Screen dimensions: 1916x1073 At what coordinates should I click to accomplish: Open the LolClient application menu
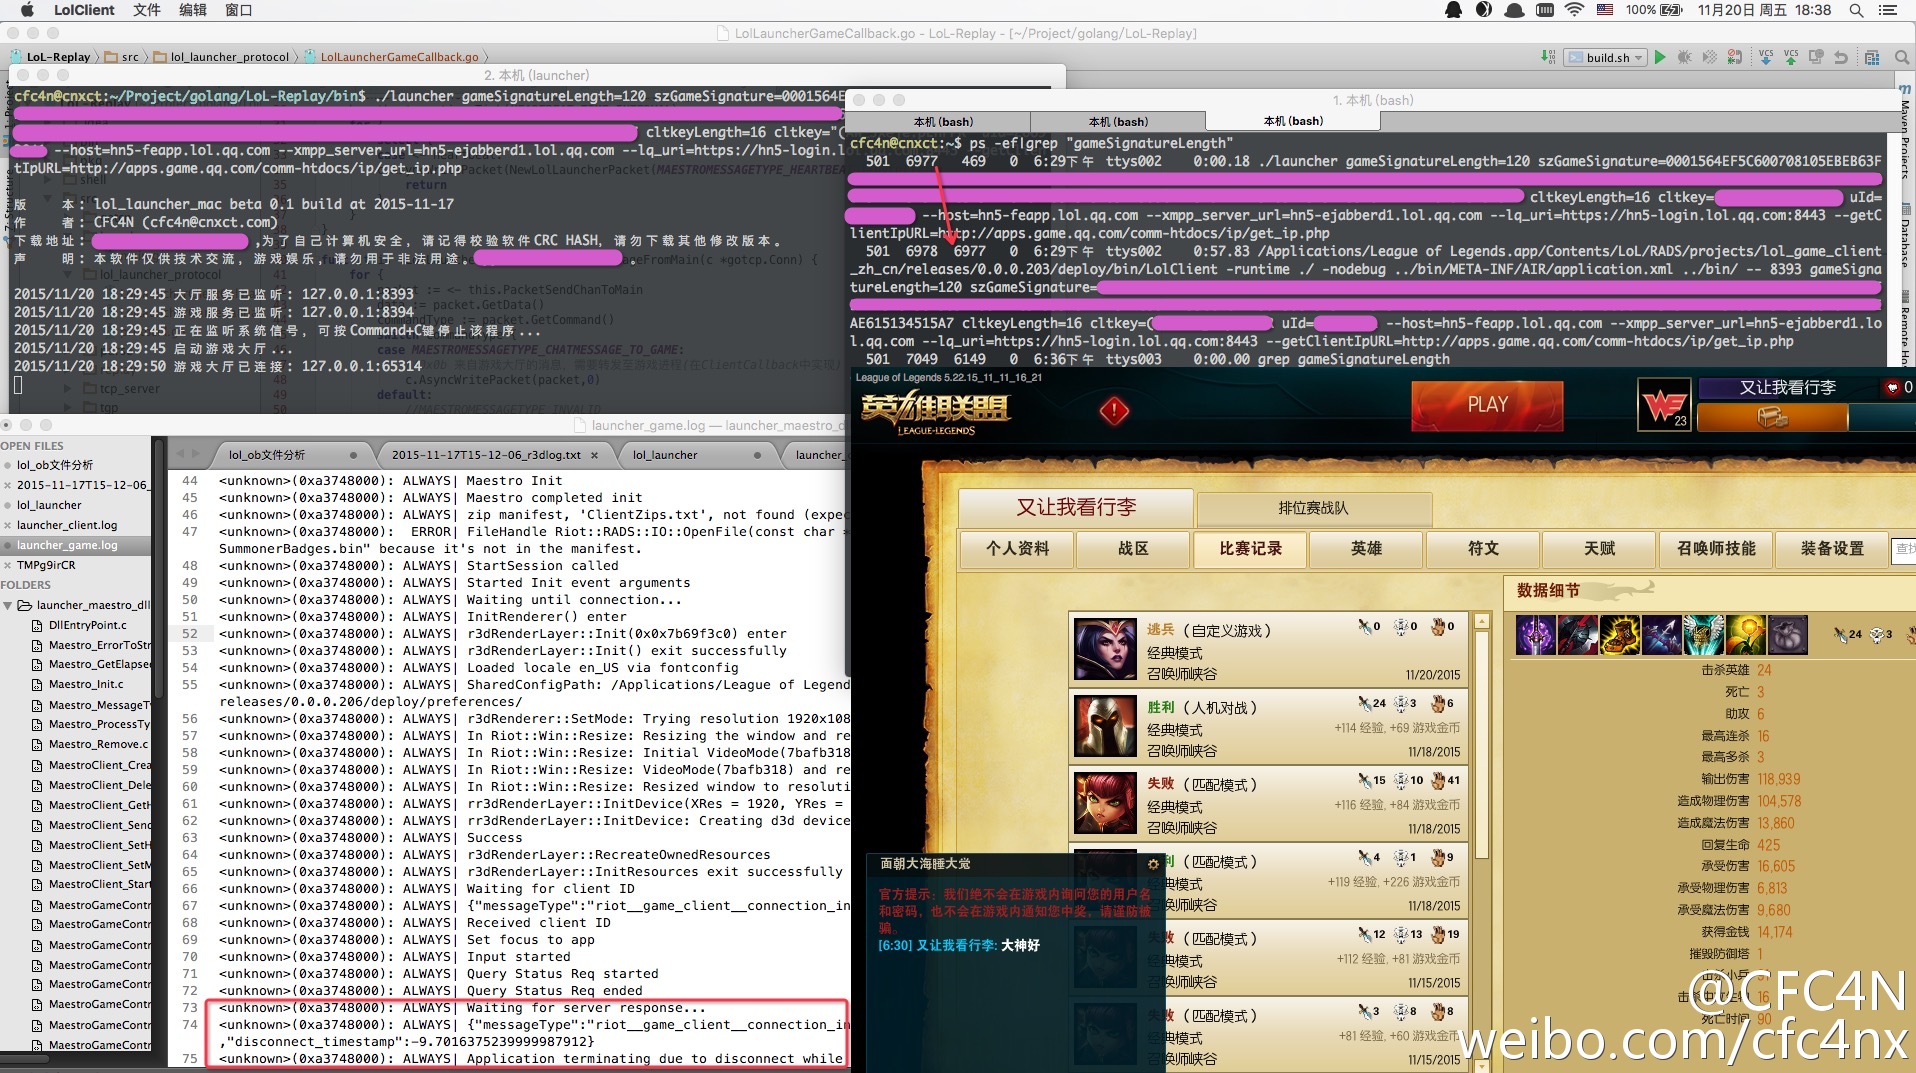point(84,10)
